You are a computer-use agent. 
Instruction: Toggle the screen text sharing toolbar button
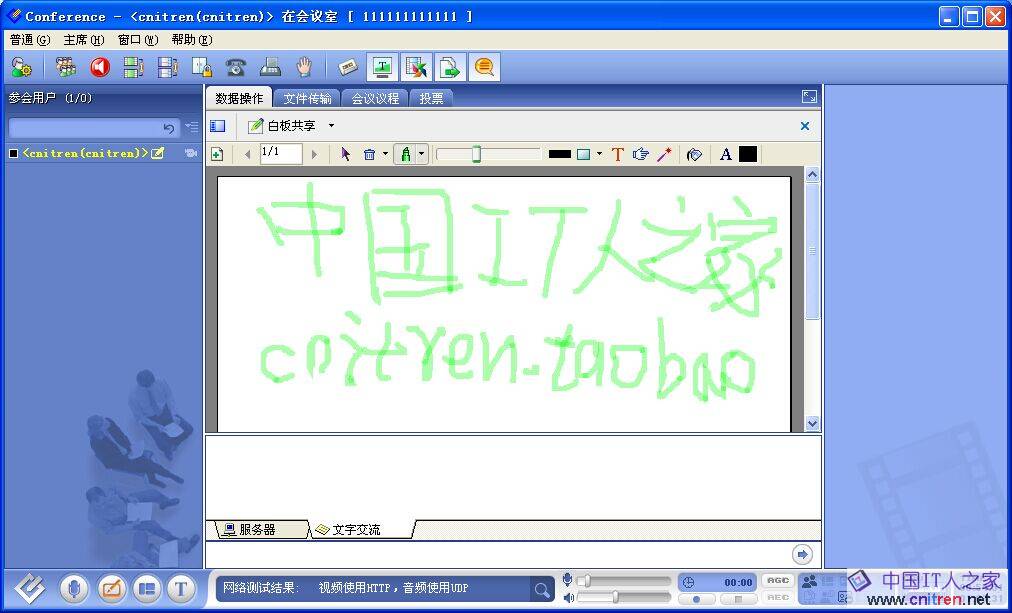pyautogui.click(x=382, y=67)
